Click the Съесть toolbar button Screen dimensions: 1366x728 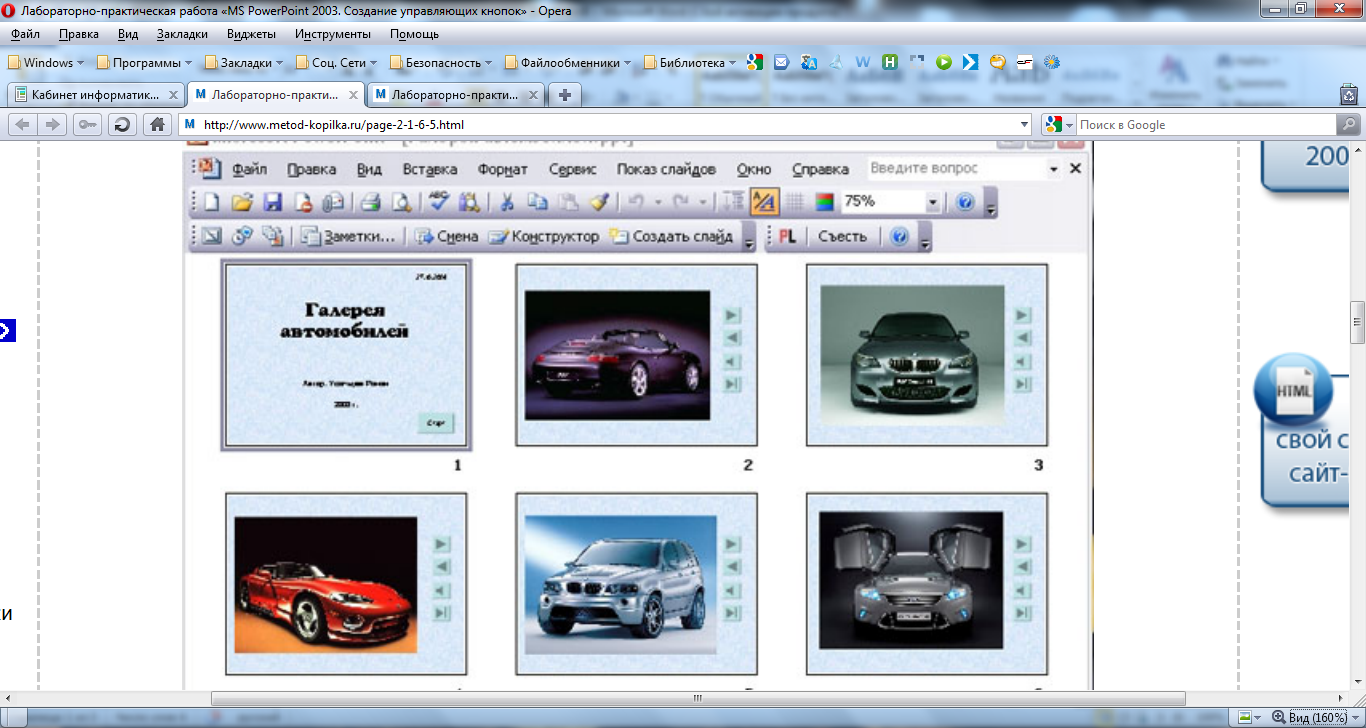842,237
